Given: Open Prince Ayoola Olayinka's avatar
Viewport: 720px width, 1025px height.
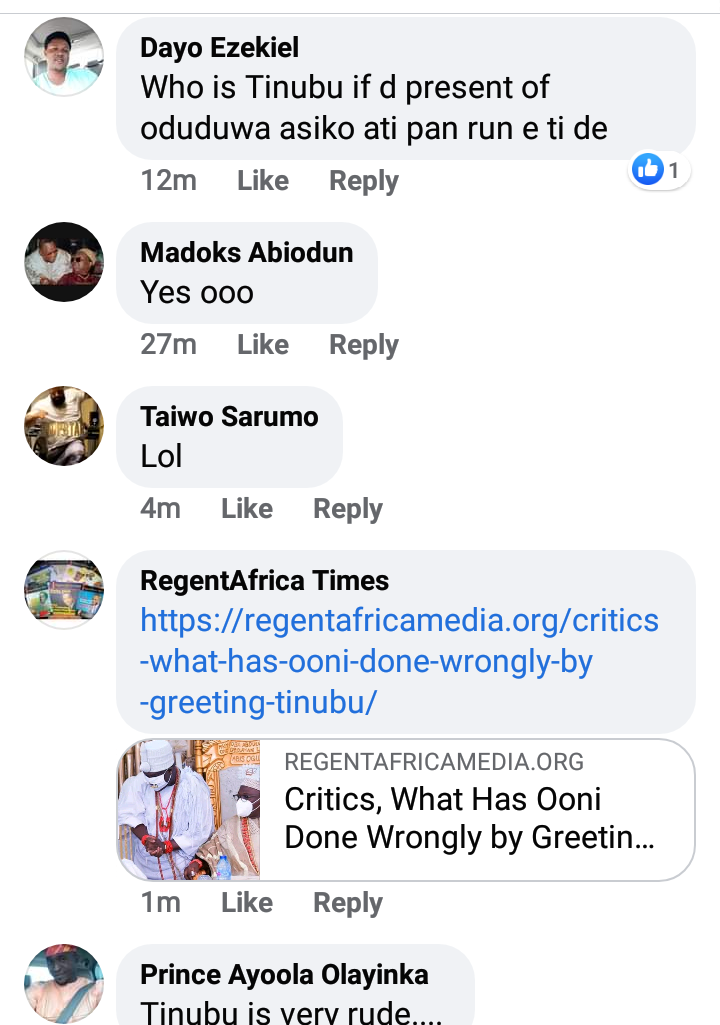Looking at the screenshot, I should [x=63, y=983].
